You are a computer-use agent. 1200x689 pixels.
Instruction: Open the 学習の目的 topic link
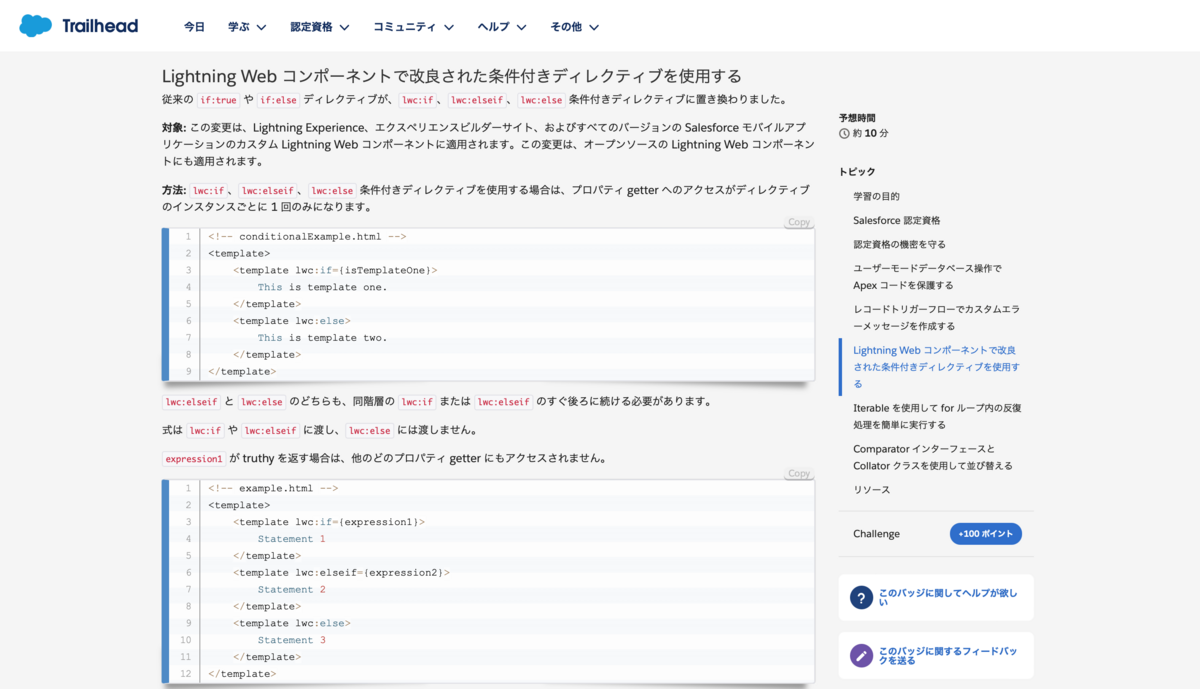click(x=876, y=196)
